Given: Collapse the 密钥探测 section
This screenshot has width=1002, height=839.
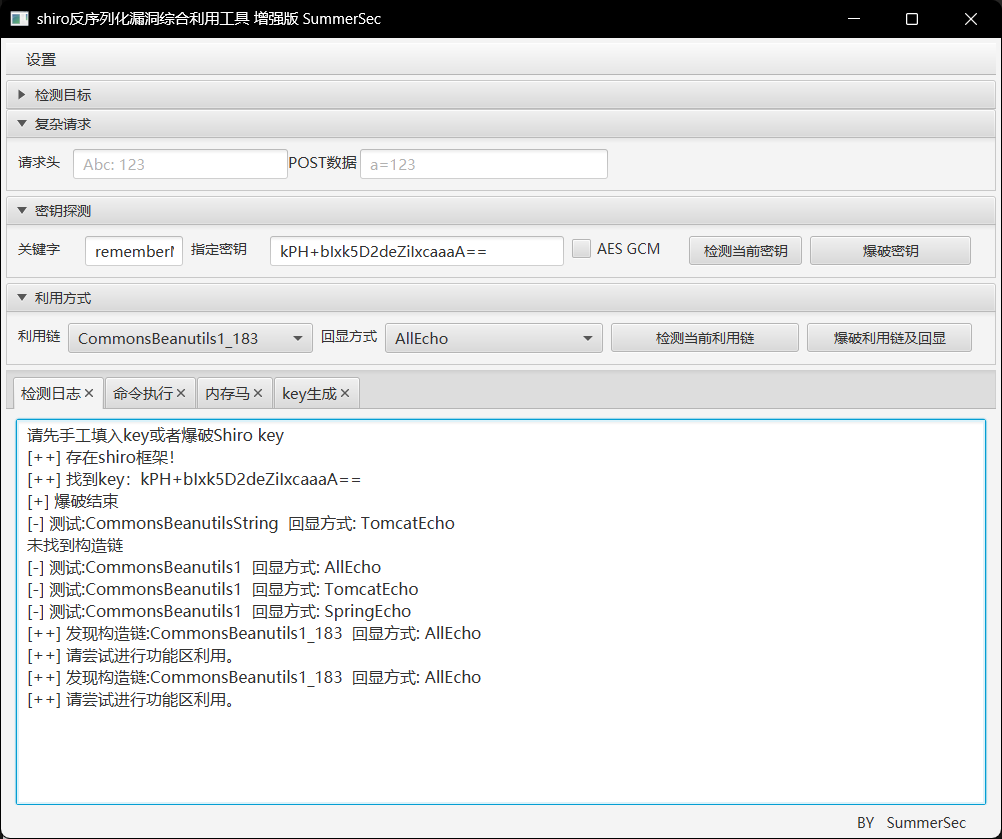Looking at the screenshot, I should [501, 211].
